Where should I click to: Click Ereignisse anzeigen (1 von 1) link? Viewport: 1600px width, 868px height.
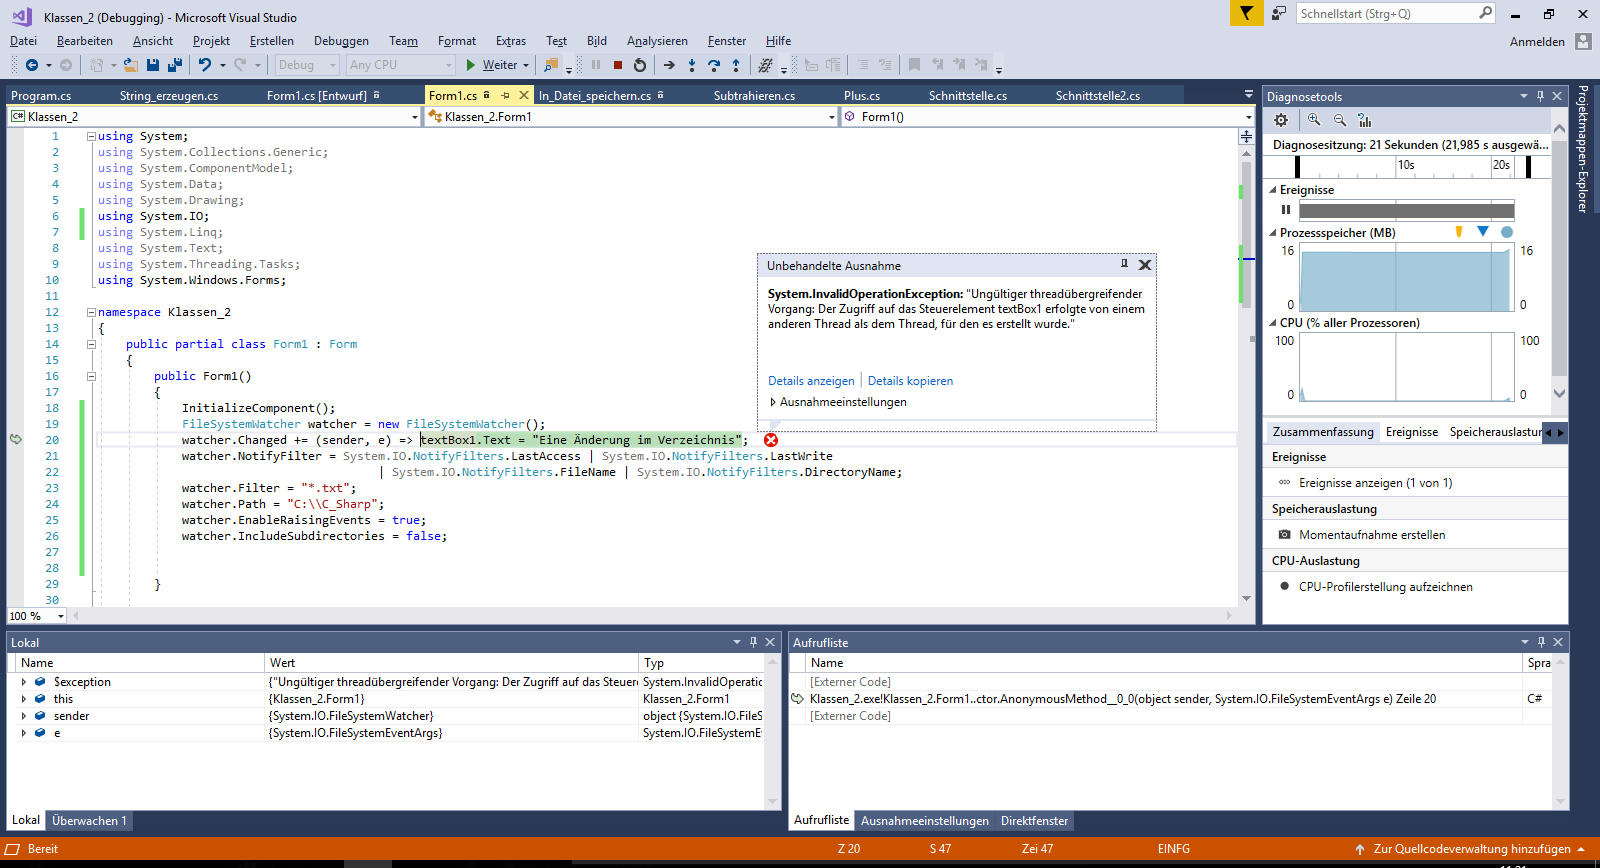click(x=1375, y=483)
